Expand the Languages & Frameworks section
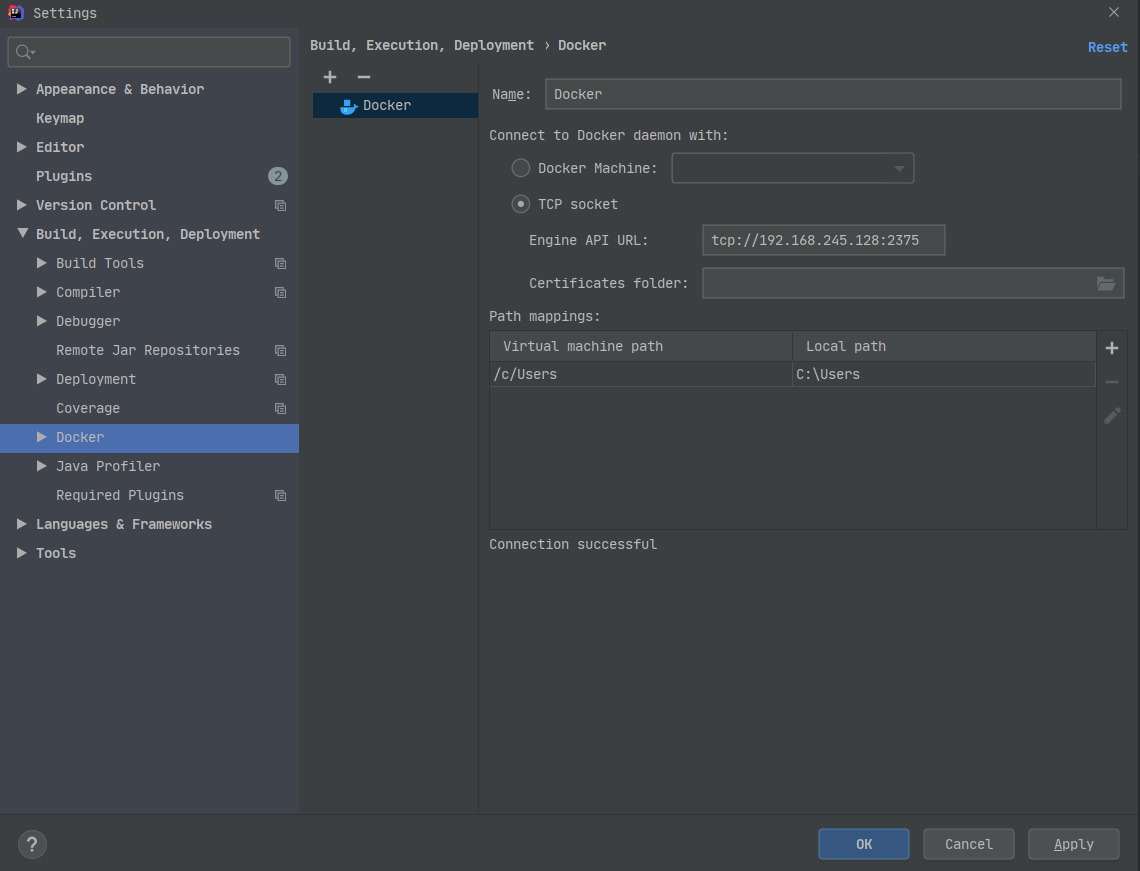The height and width of the screenshot is (871, 1140). click(x=22, y=524)
